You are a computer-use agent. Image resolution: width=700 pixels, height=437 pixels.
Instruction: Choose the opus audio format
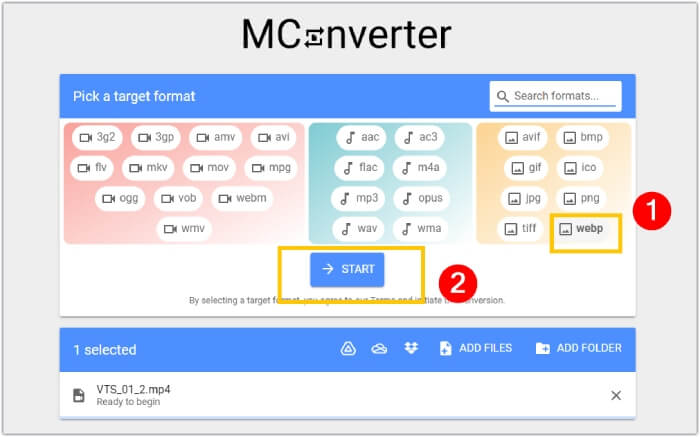click(x=422, y=198)
